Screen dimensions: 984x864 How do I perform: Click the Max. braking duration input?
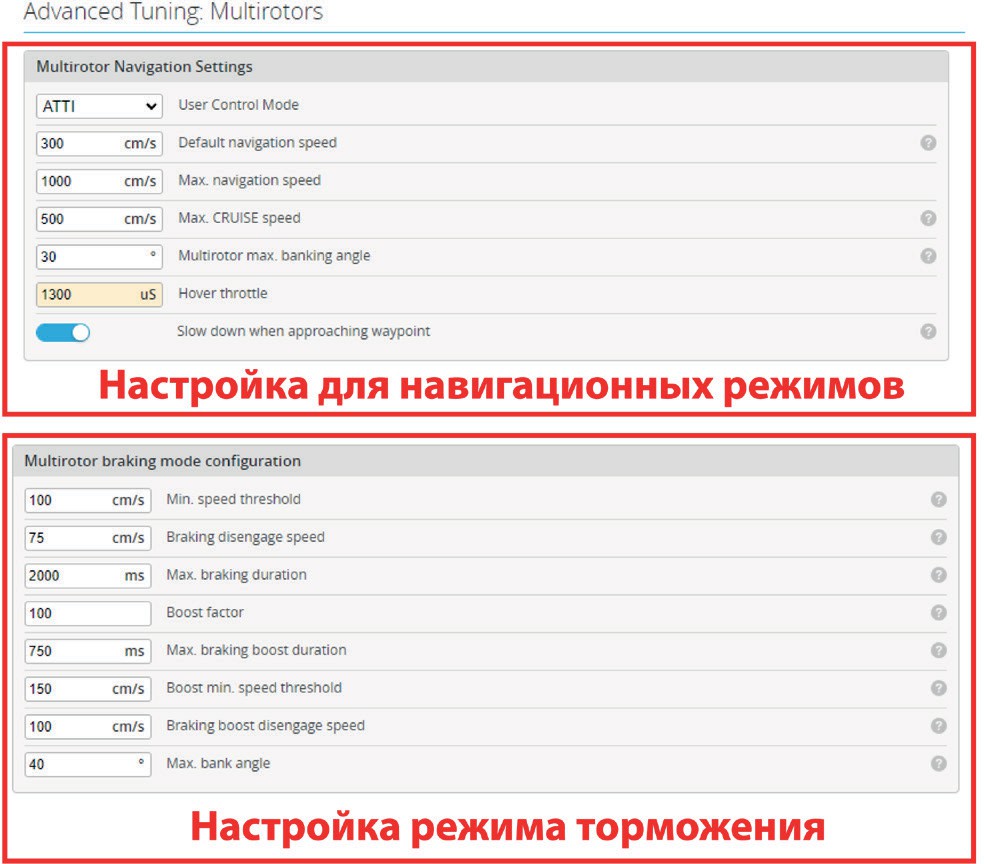pyautogui.click(x=70, y=575)
